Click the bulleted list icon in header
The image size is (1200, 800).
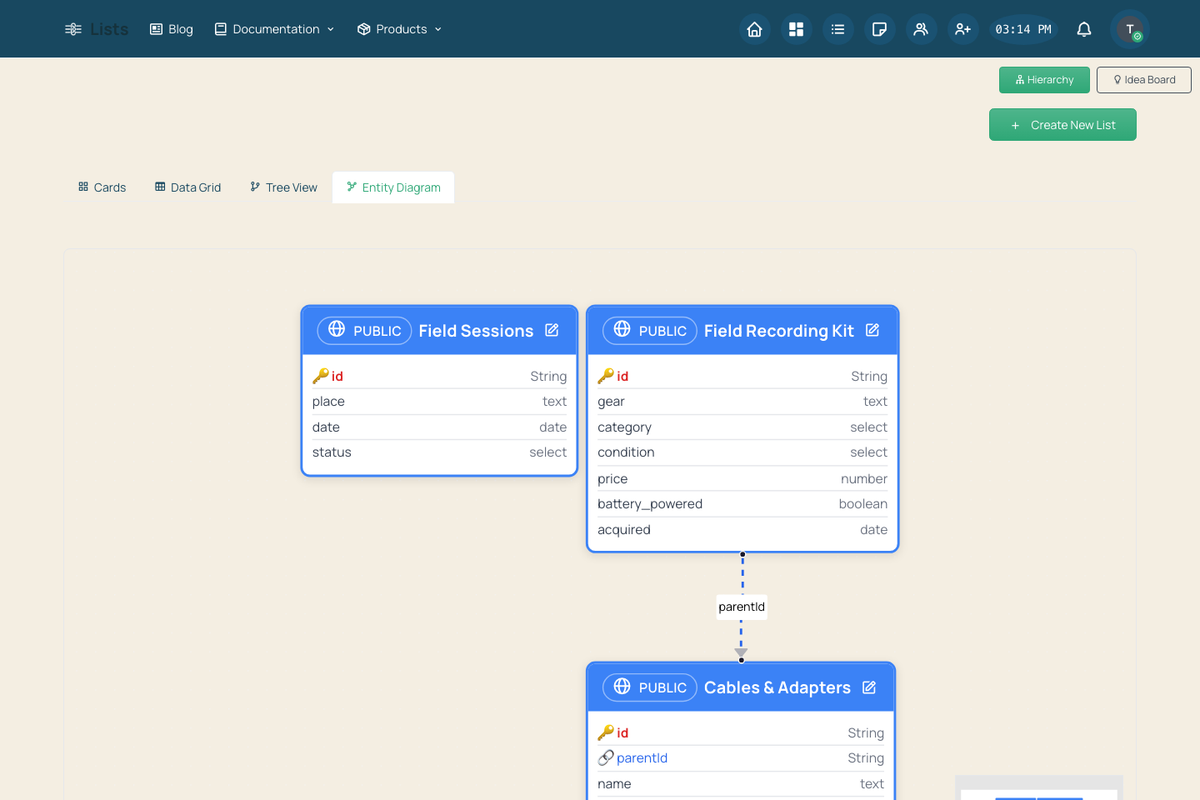tap(838, 29)
